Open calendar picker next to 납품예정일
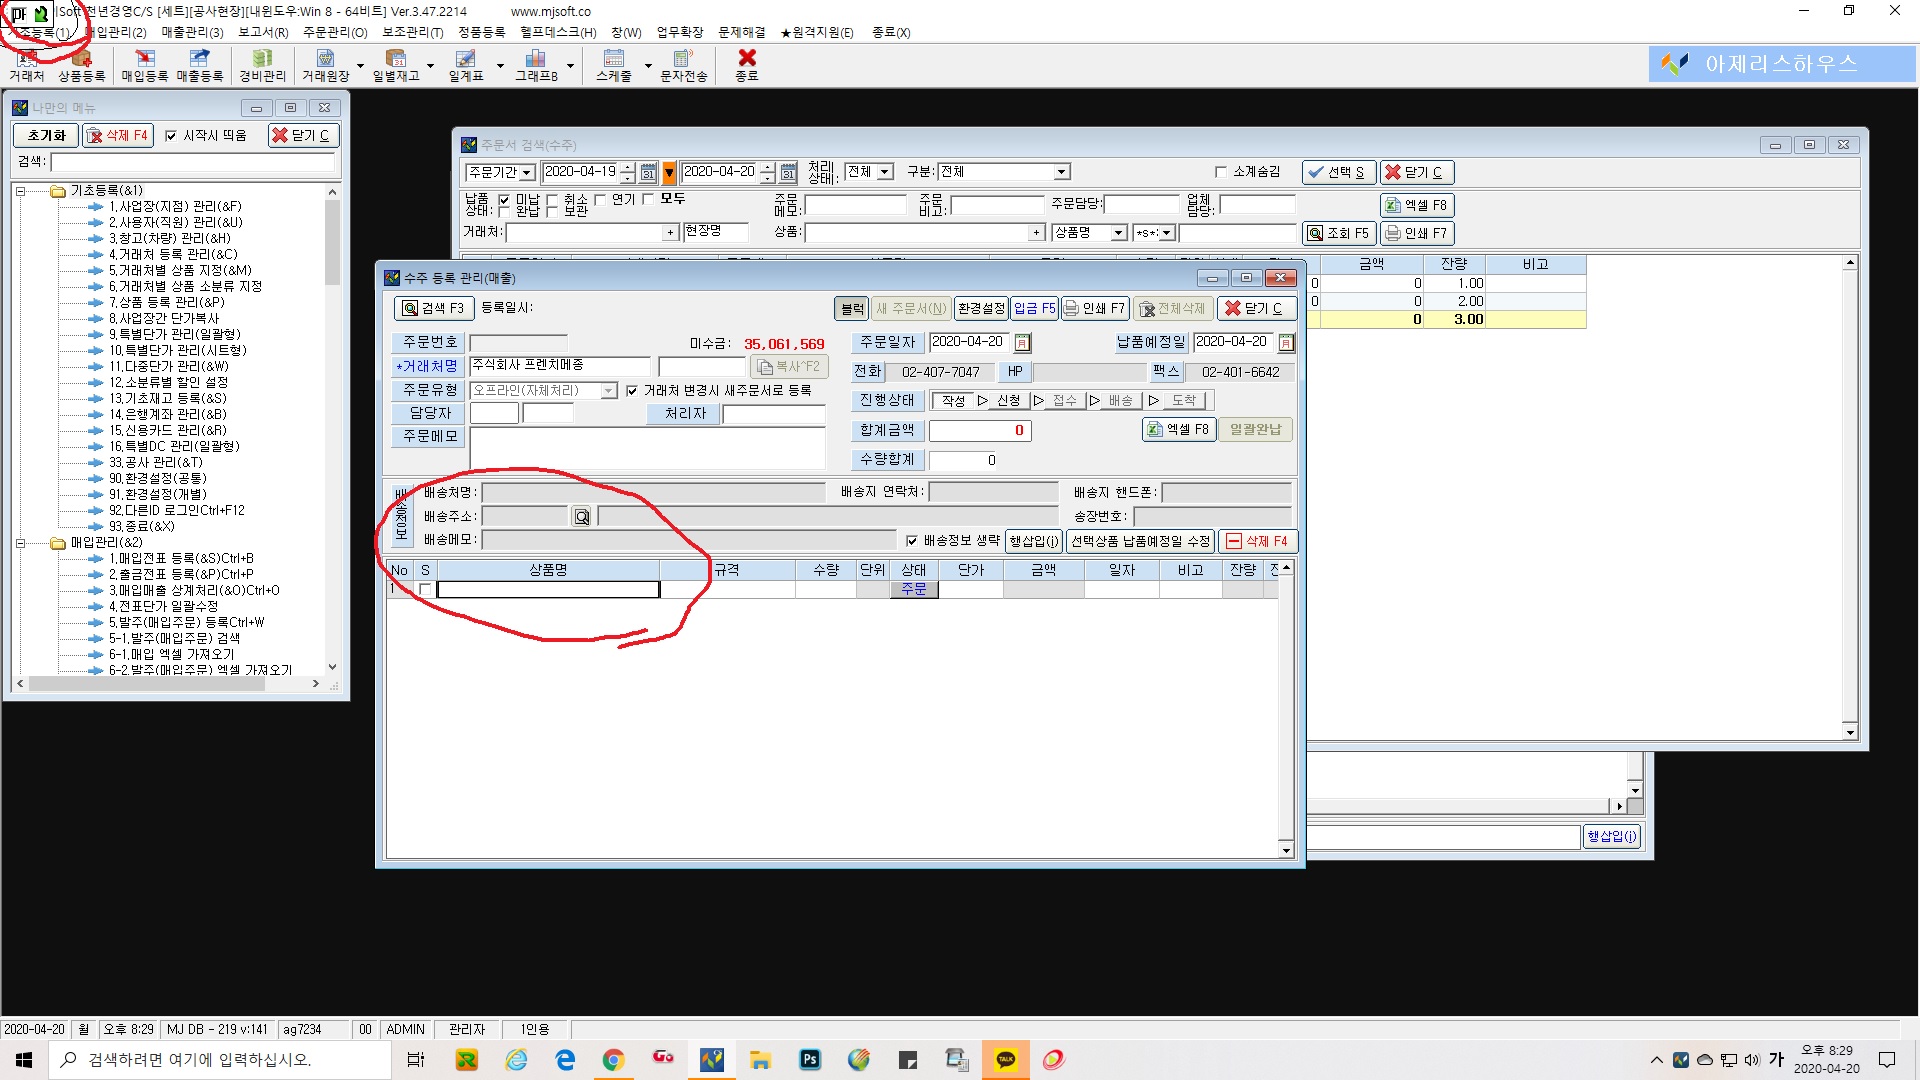Screen dimensions: 1920x1080 (1286, 343)
